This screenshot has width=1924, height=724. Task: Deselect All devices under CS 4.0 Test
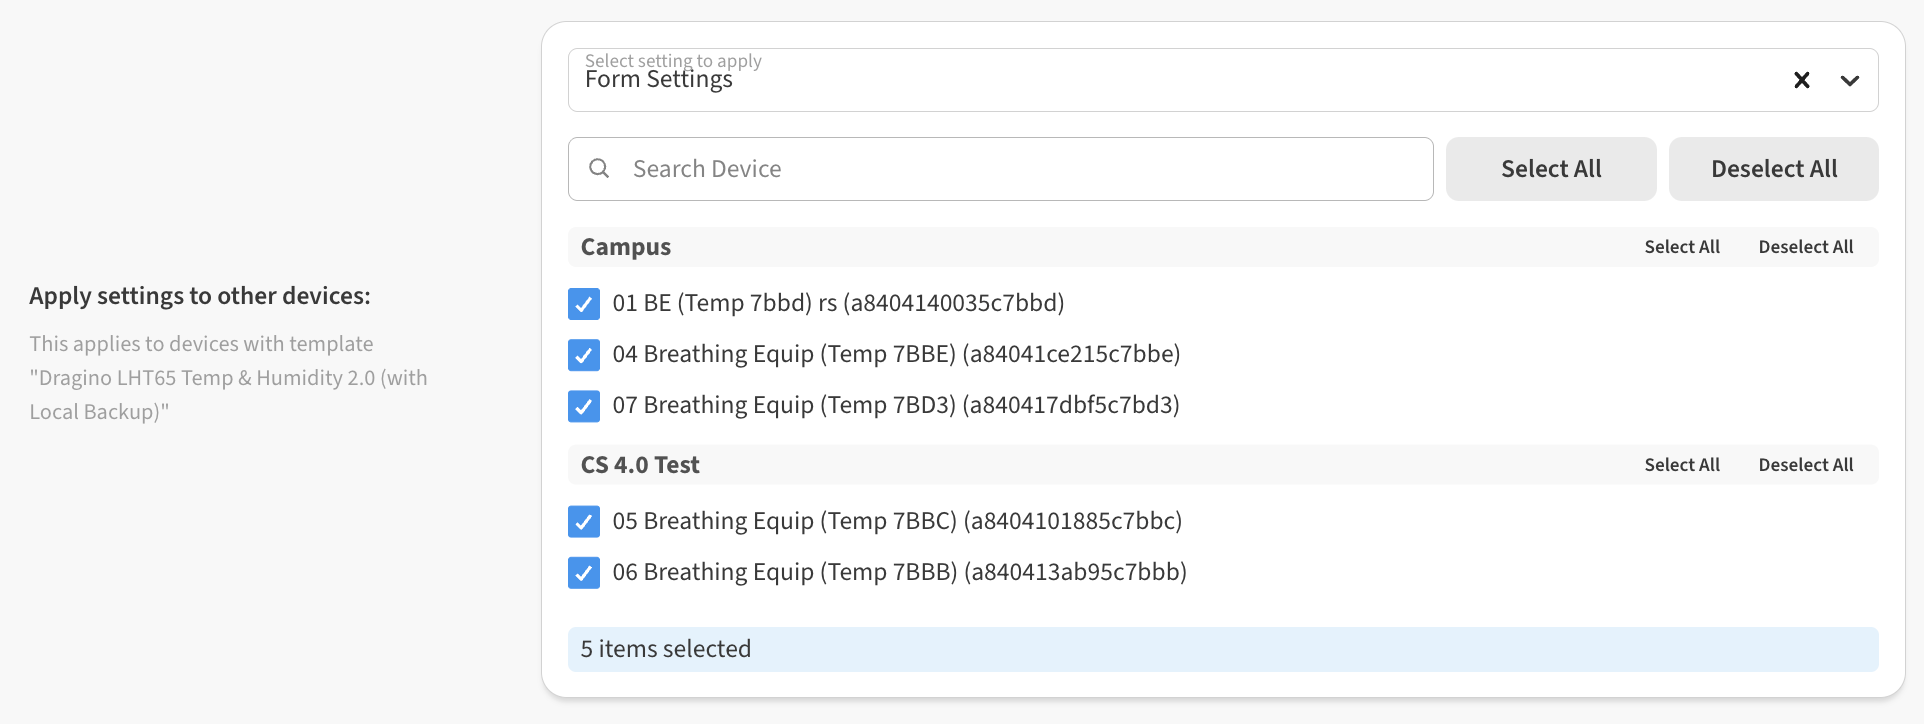[1806, 464]
